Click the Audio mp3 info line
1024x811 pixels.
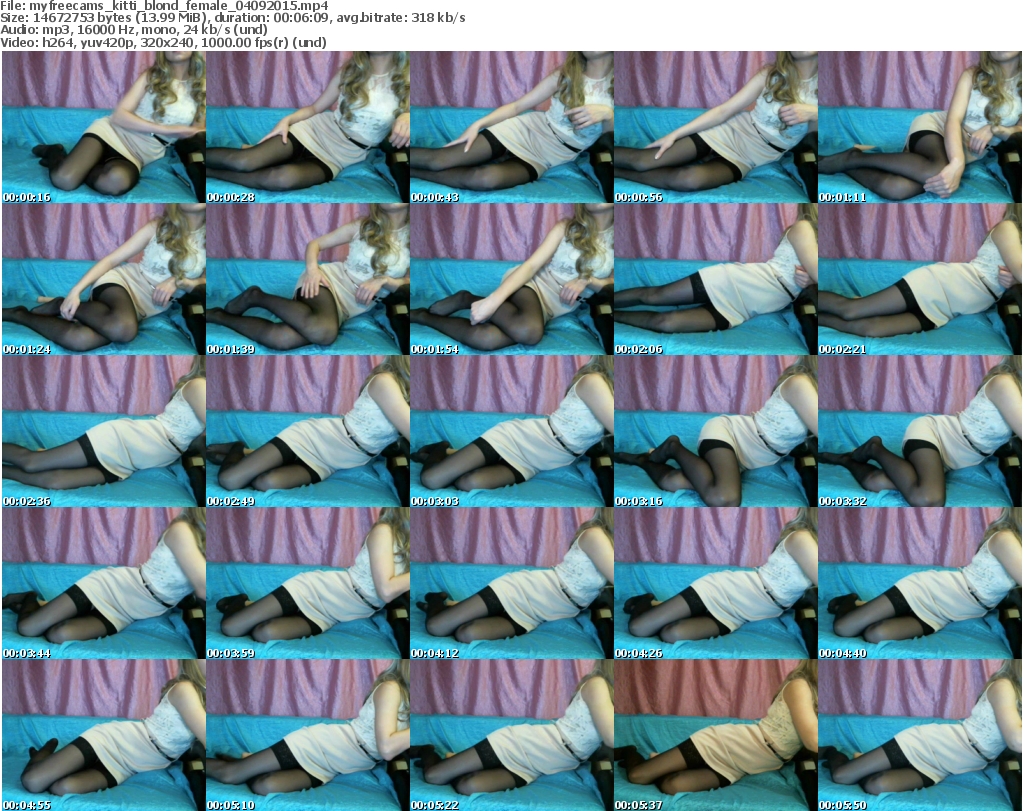[135, 30]
